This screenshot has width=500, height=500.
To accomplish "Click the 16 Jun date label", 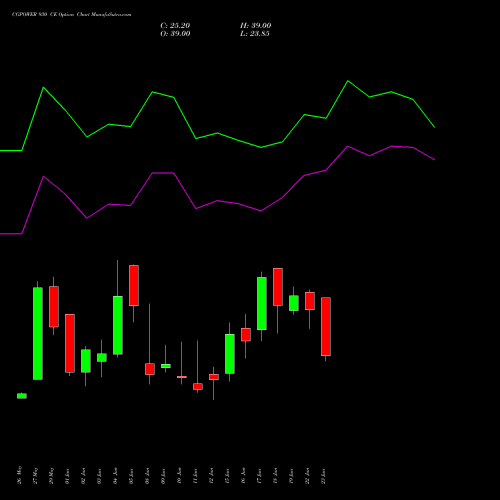I will pos(243,476).
